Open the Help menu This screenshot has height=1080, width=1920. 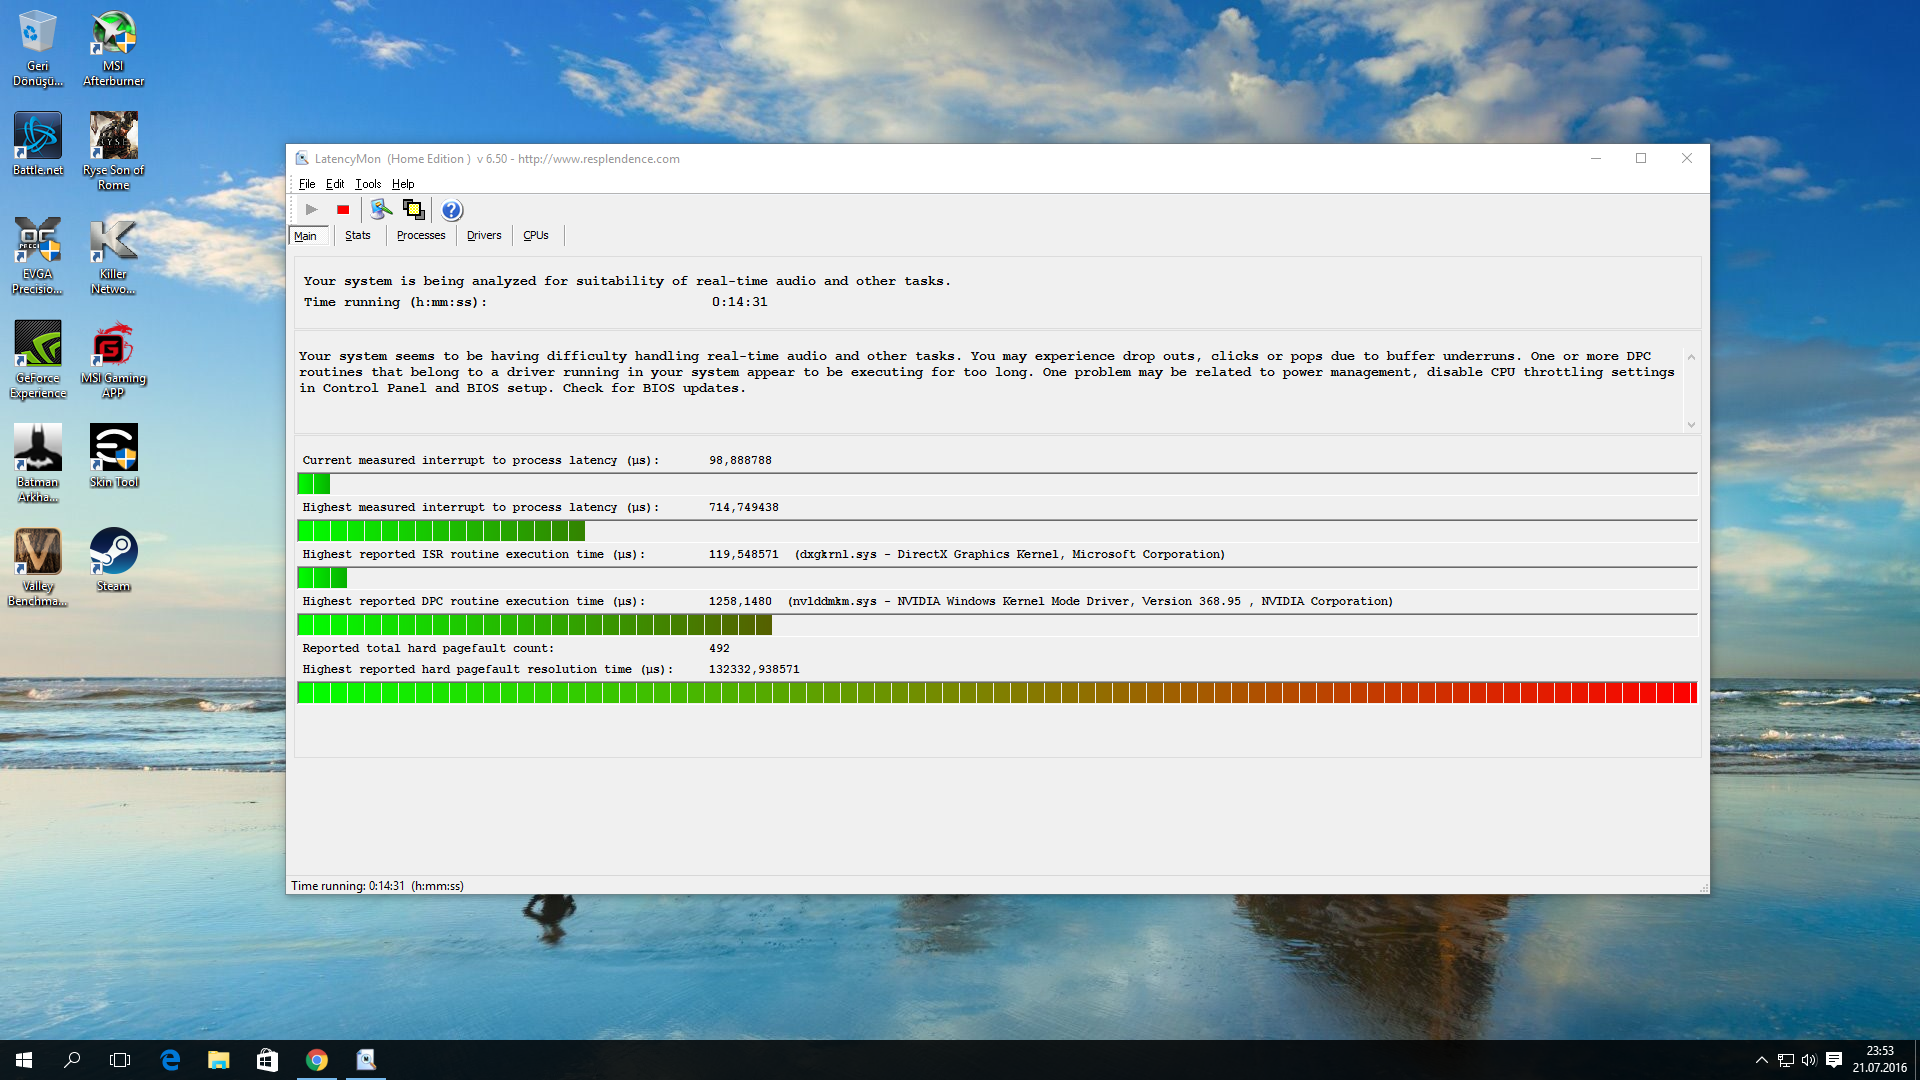coord(403,184)
